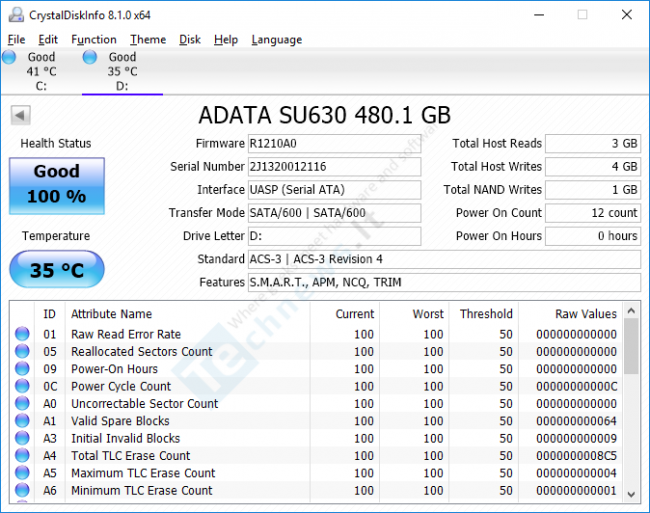Click the scroll up arrow of attribute list
This screenshot has height=513, width=650.
click(631, 311)
